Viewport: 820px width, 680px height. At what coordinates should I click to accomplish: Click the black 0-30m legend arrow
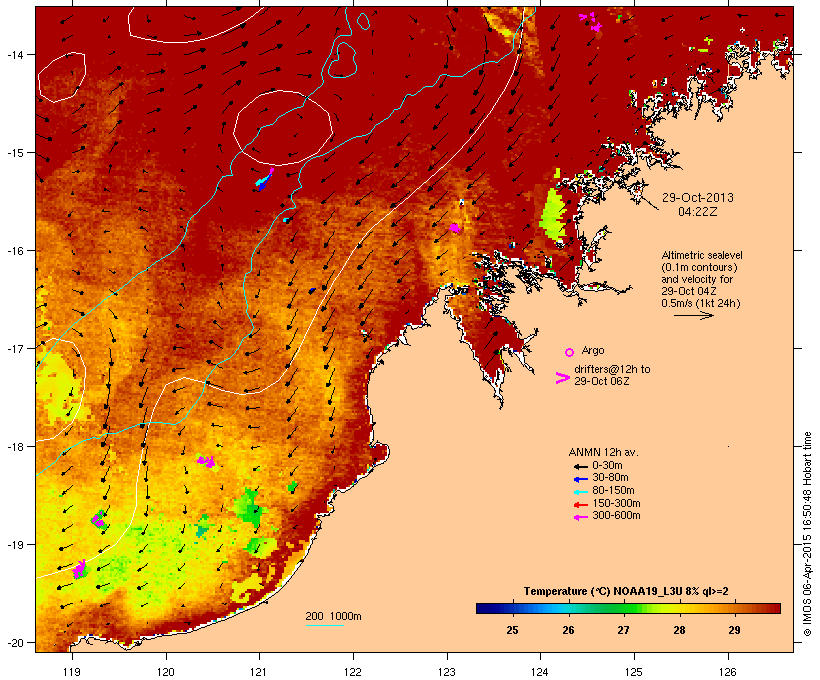[580, 467]
